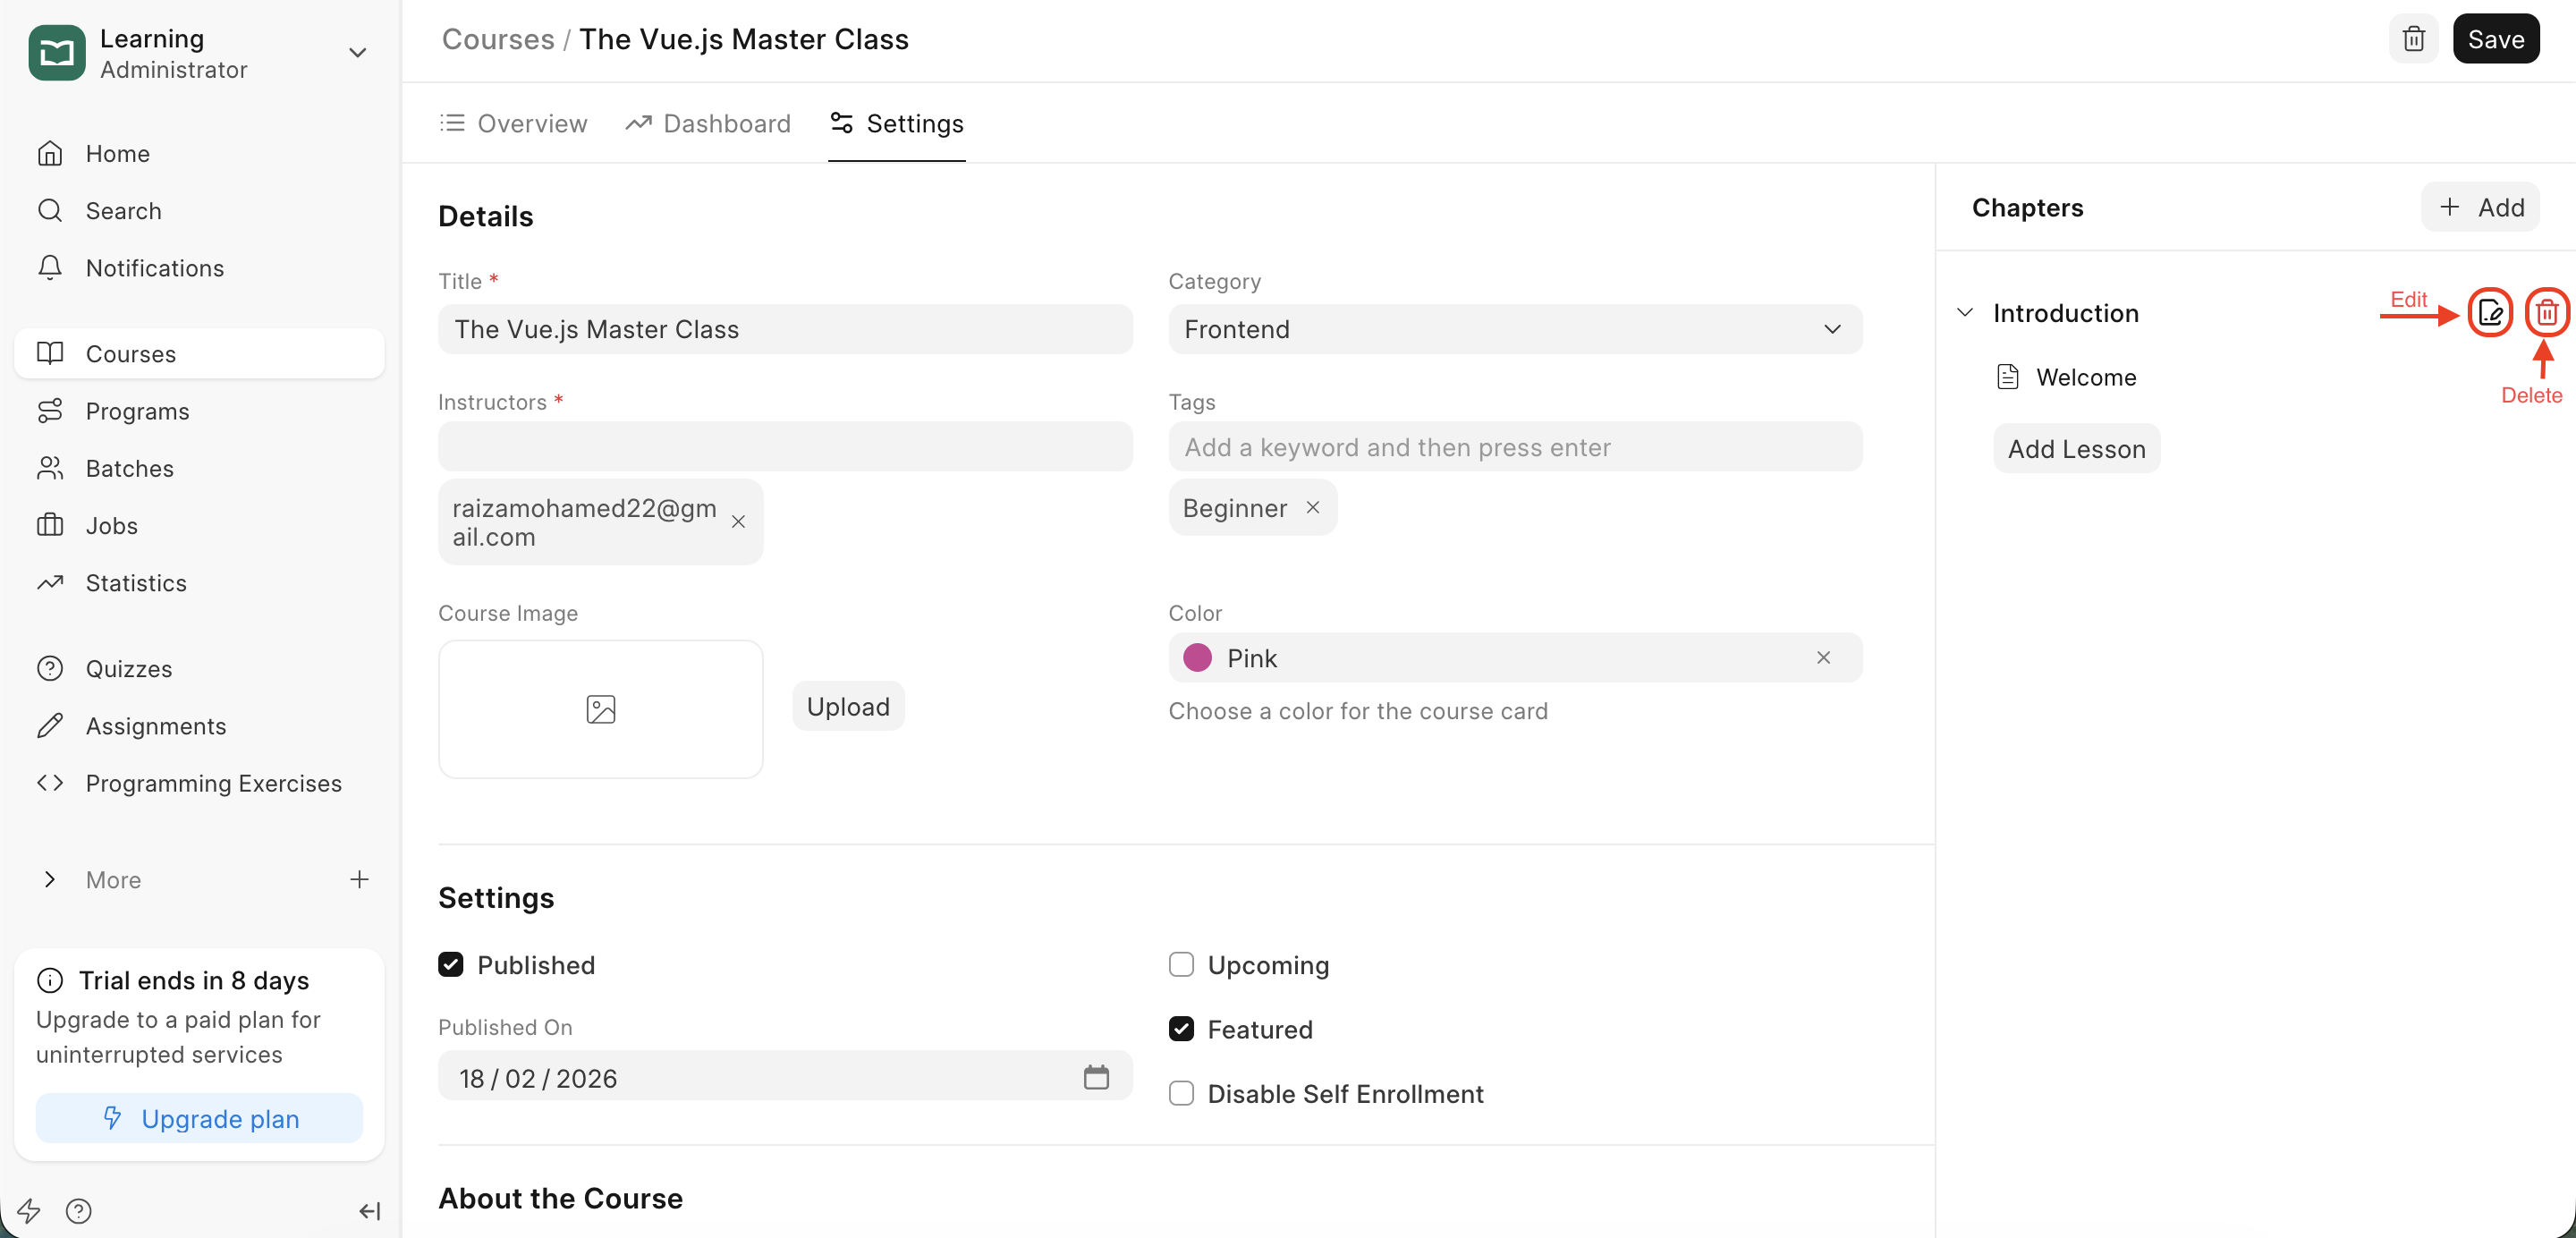Check Disable Self Enrollment
Image resolution: width=2576 pixels, height=1238 pixels.
(x=1181, y=1093)
